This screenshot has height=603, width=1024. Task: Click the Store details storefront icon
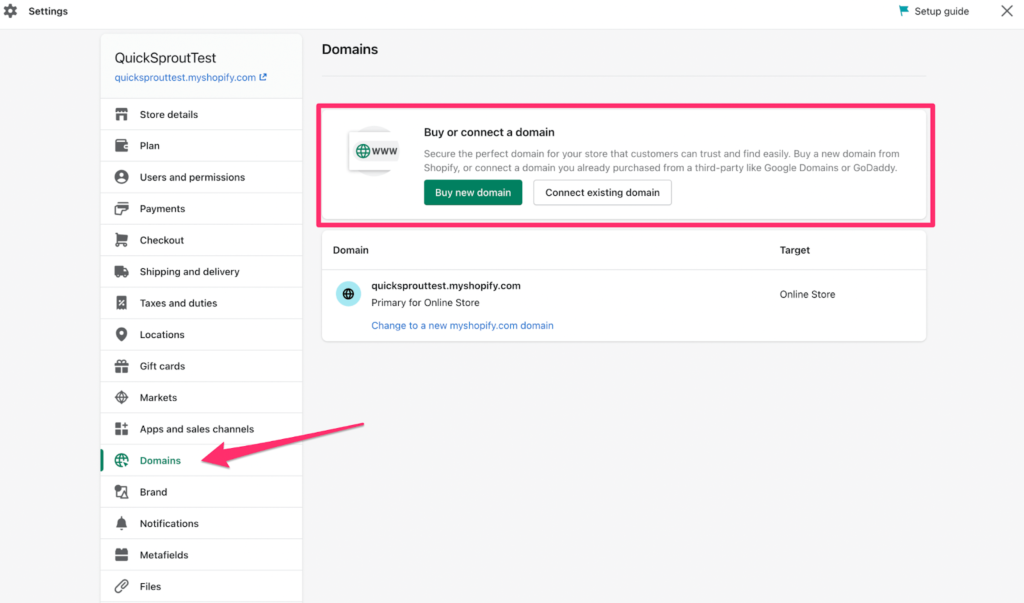click(121, 114)
